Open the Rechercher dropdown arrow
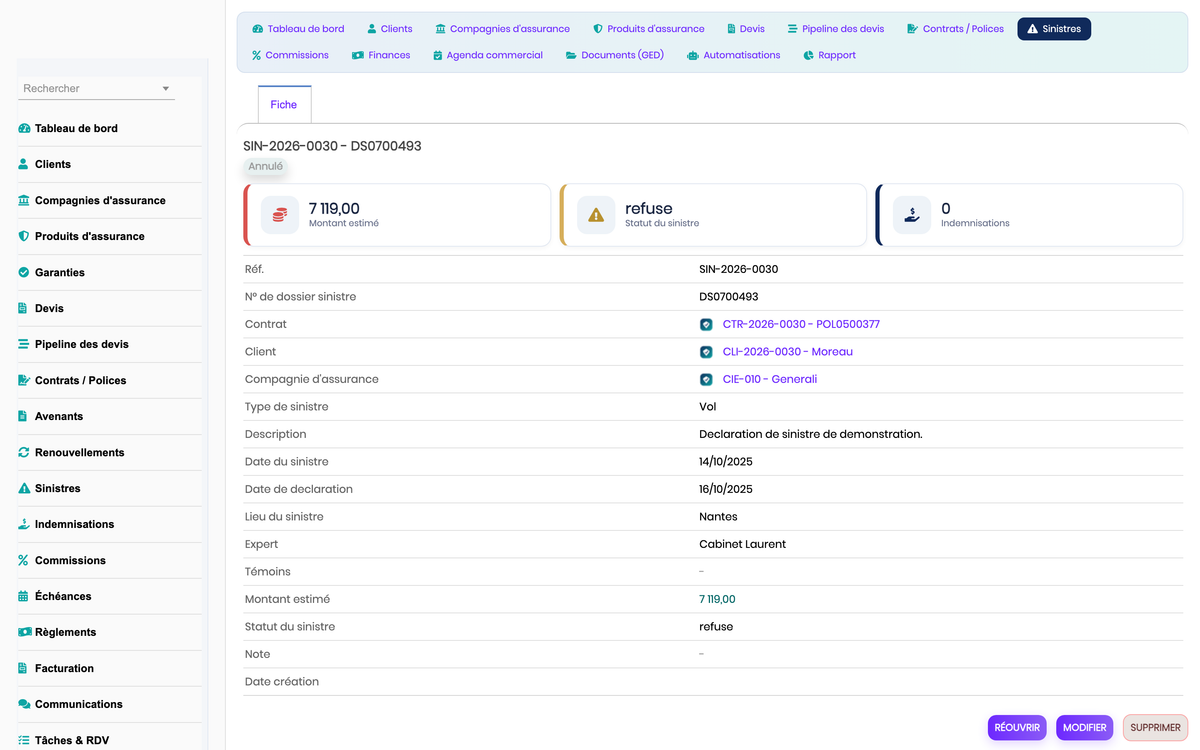This screenshot has width=1200, height=750. 166,89
